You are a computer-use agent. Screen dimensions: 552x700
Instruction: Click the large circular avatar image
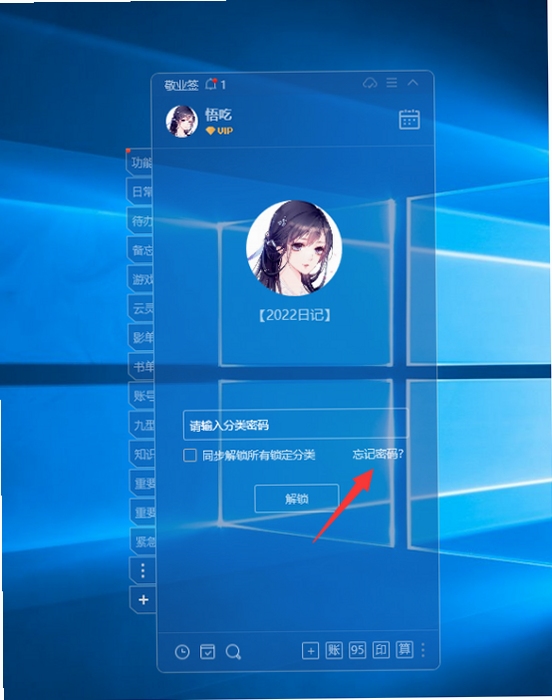tap(294, 248)
